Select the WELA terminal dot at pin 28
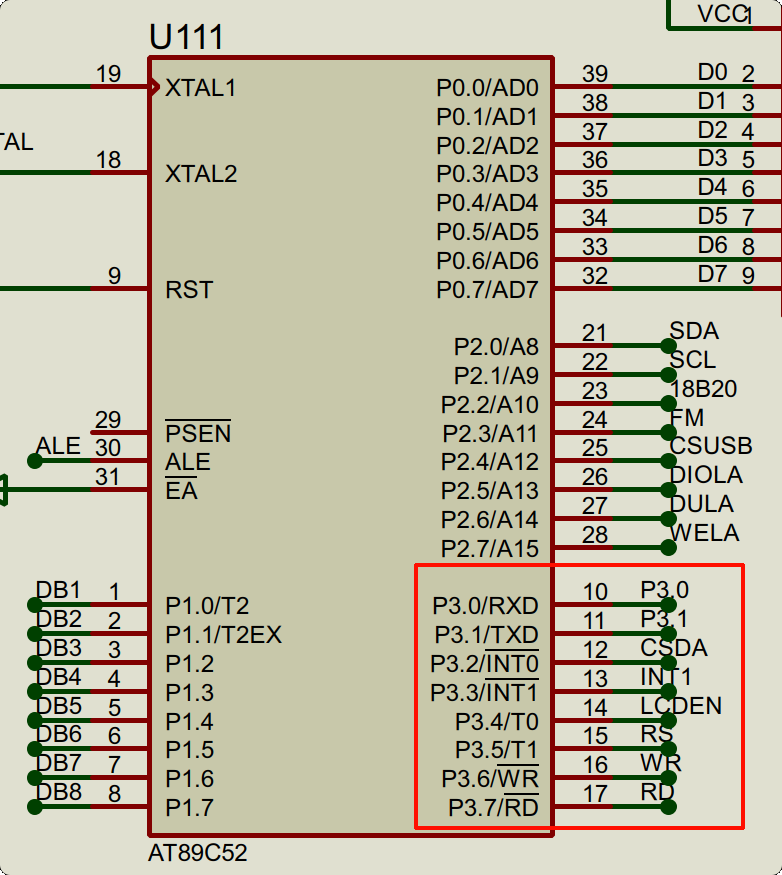This screenshot has height=875, width=782. 667,547
